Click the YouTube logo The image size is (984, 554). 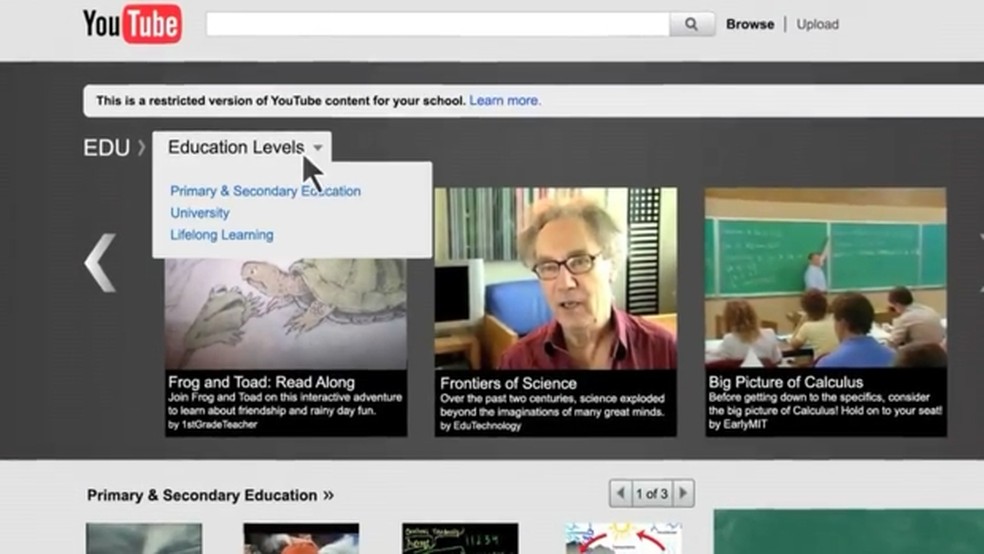(x=132, y=24)
